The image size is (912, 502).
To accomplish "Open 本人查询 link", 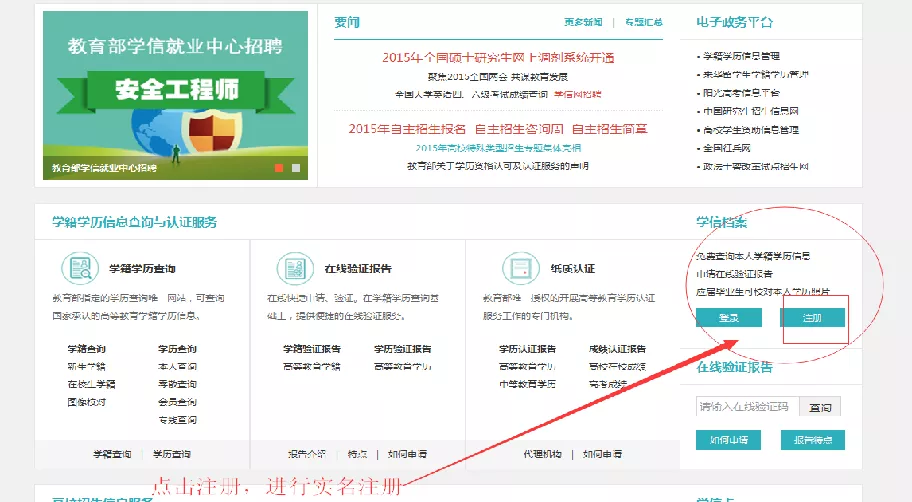I will tap(177, 366).
